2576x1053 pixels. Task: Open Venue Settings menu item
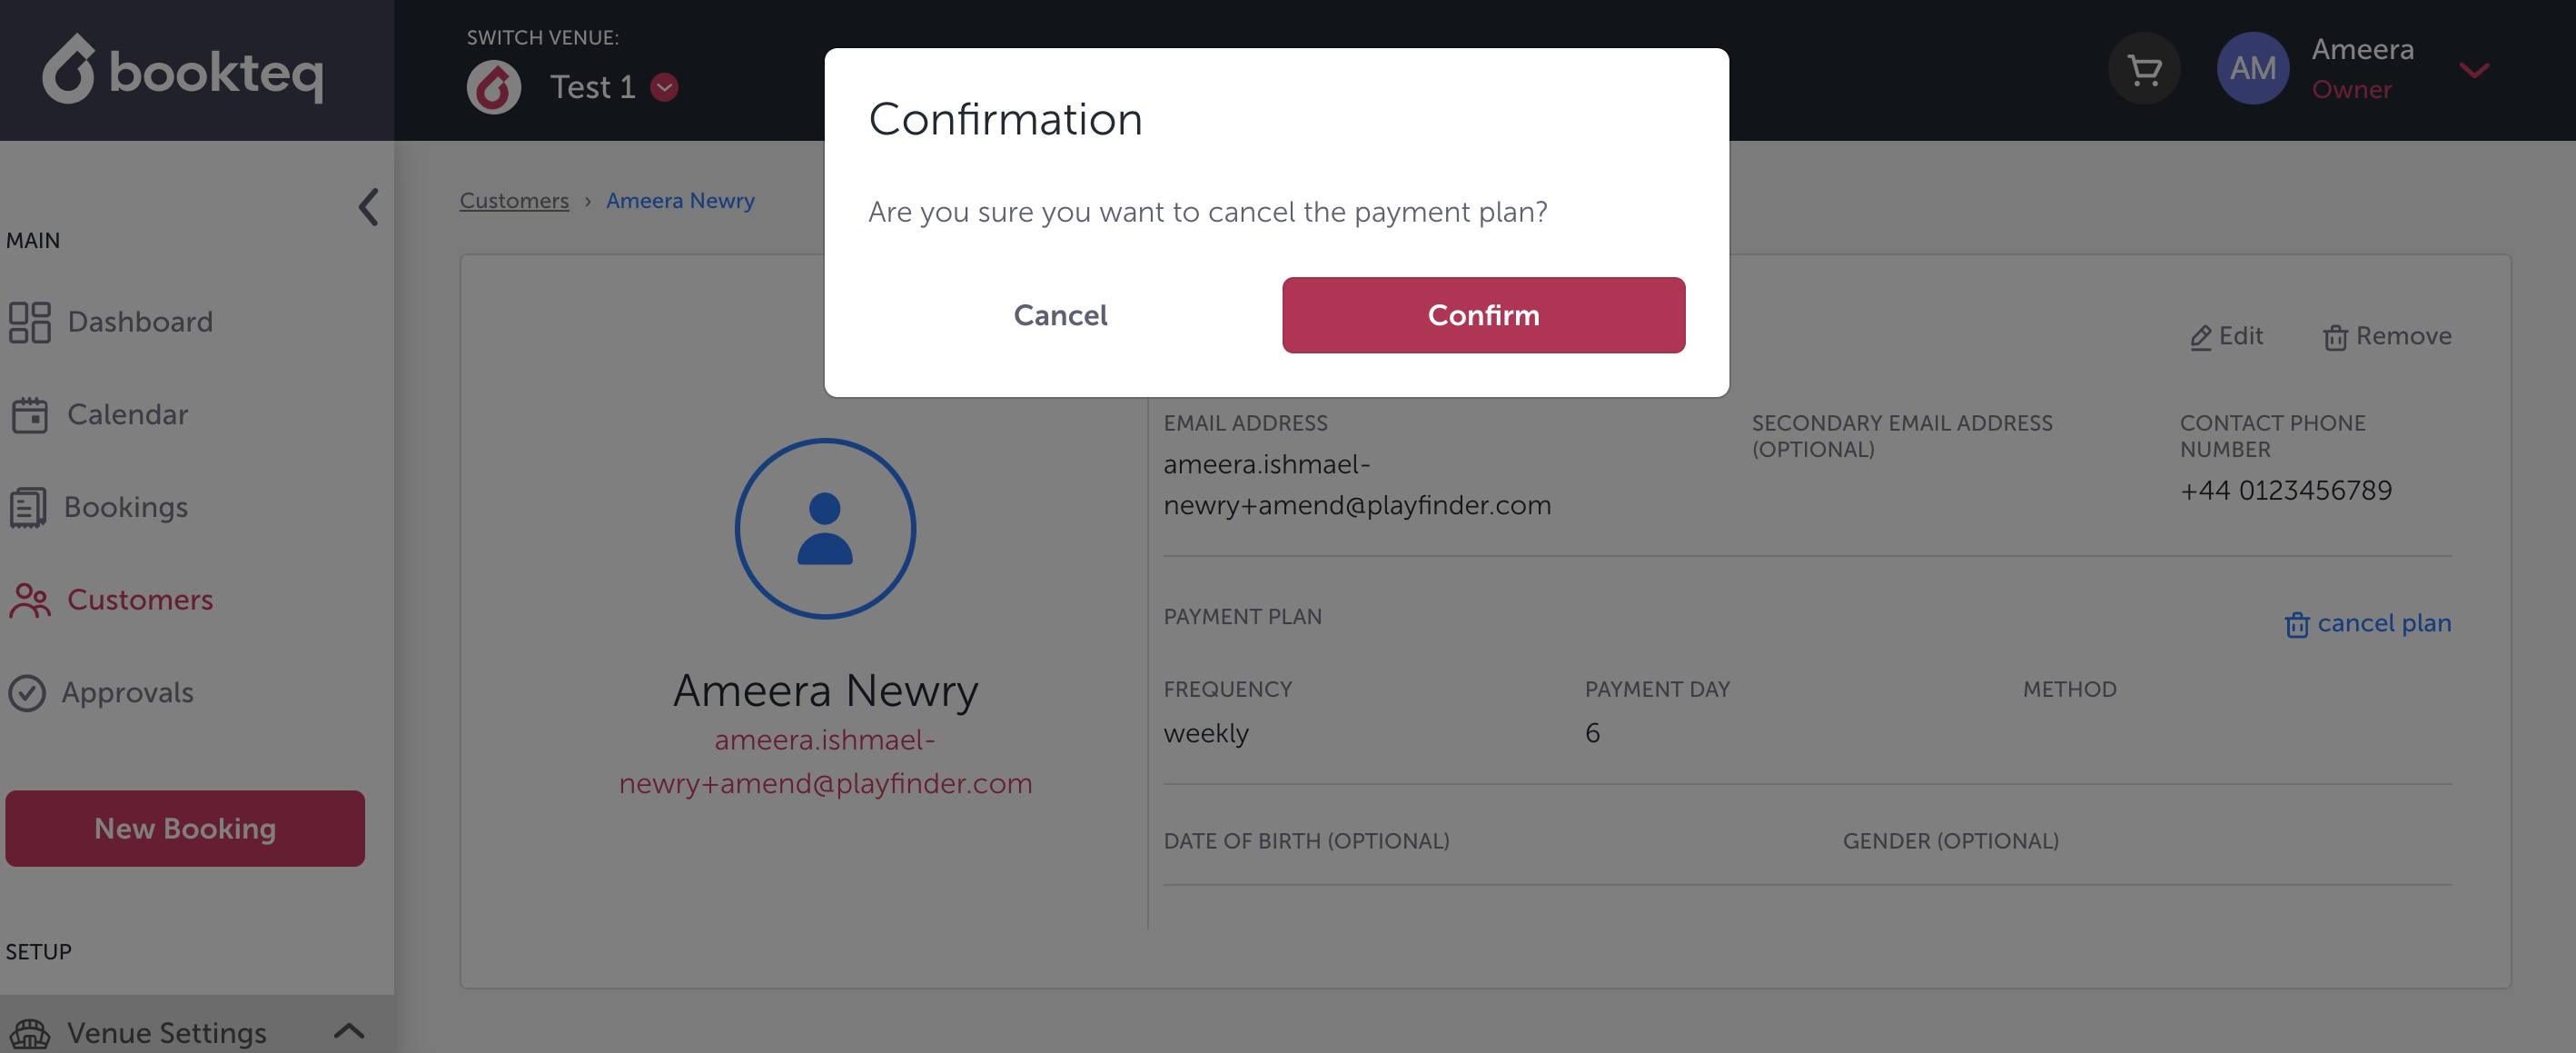click(x=166, y=1032)
